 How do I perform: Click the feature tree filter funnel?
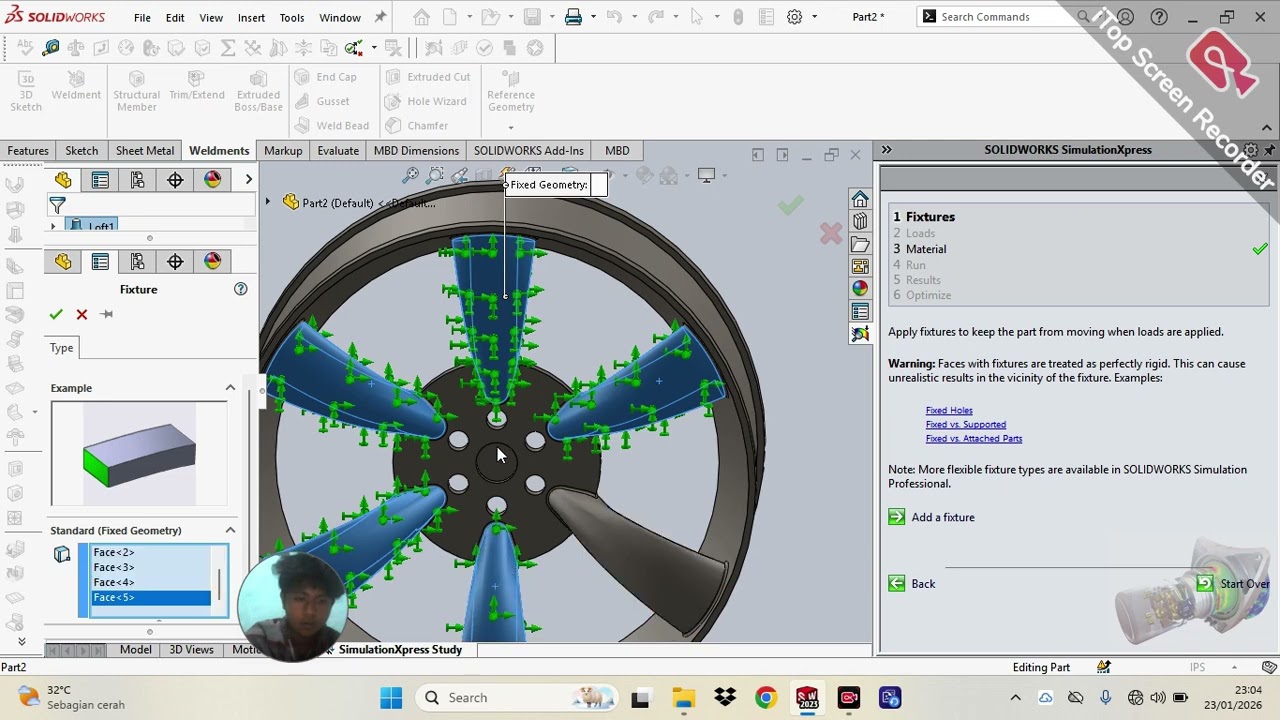point(57,205)
